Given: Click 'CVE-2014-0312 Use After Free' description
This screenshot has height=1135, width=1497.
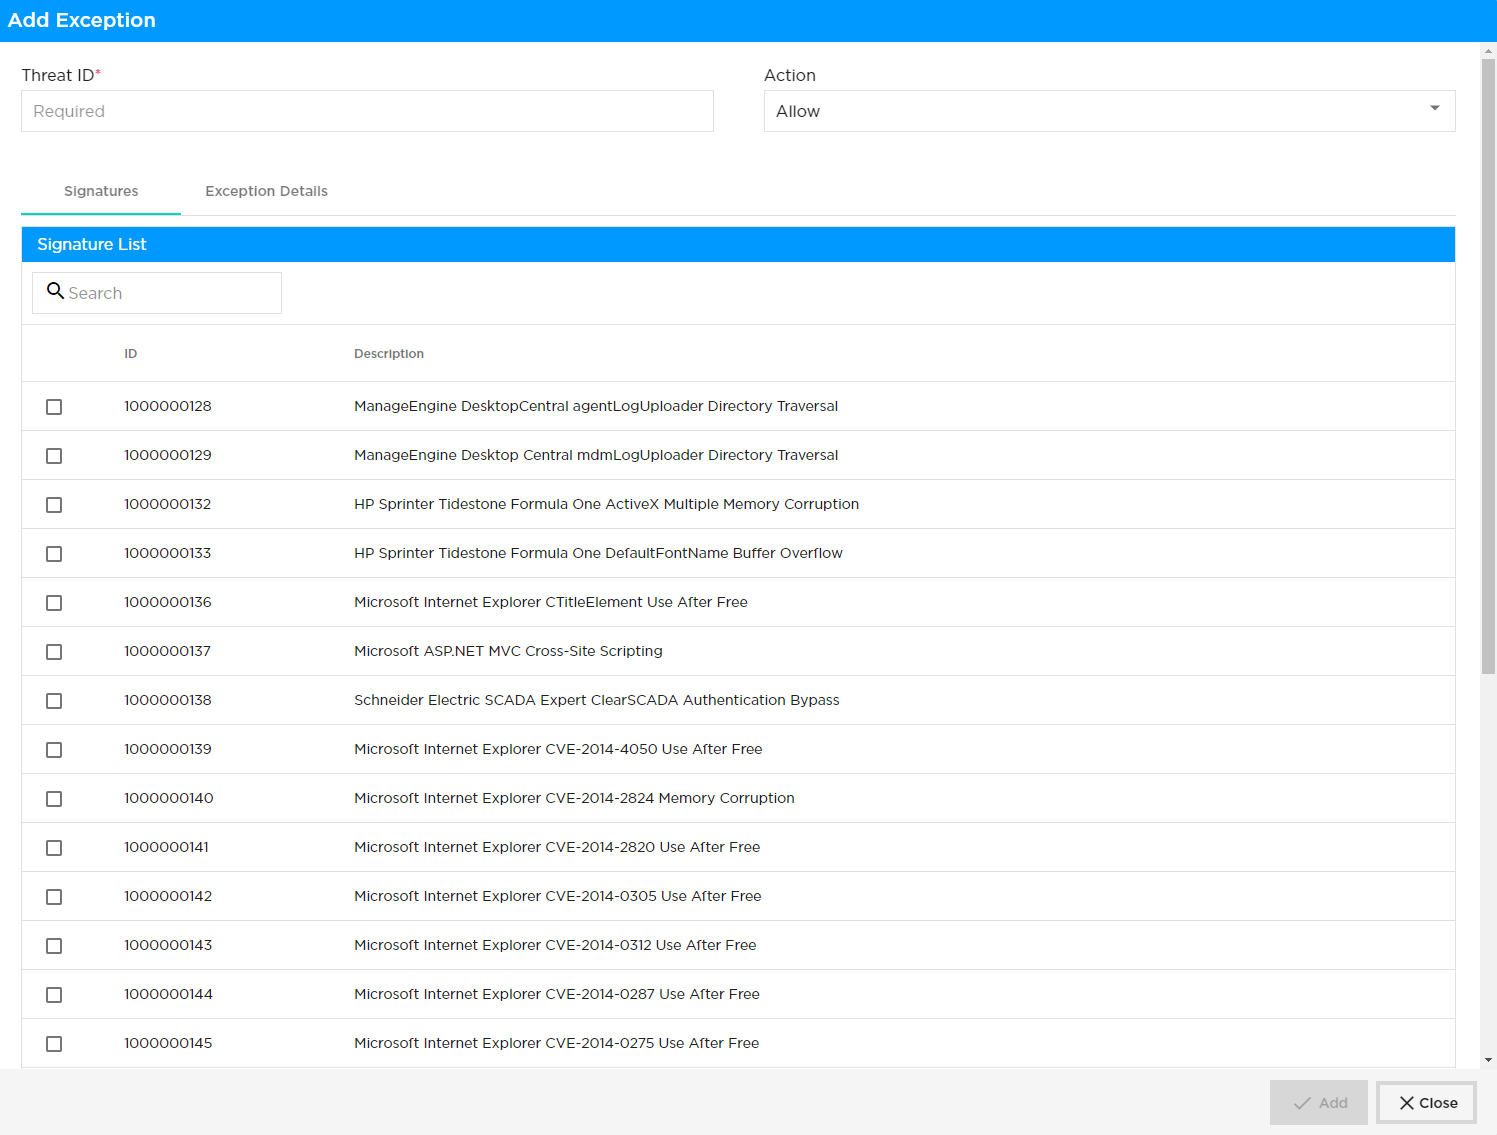Looking at the screenshot, I should pos(555,945).
